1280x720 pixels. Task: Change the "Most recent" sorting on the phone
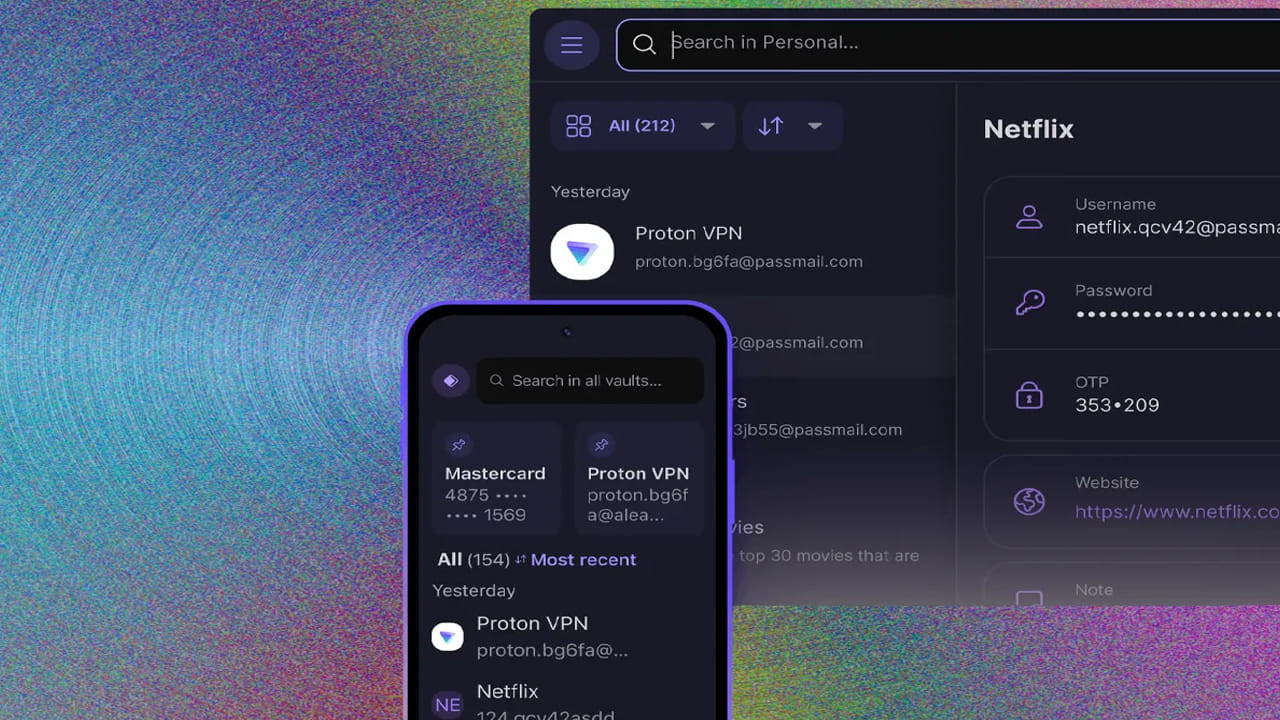point(575,560)
